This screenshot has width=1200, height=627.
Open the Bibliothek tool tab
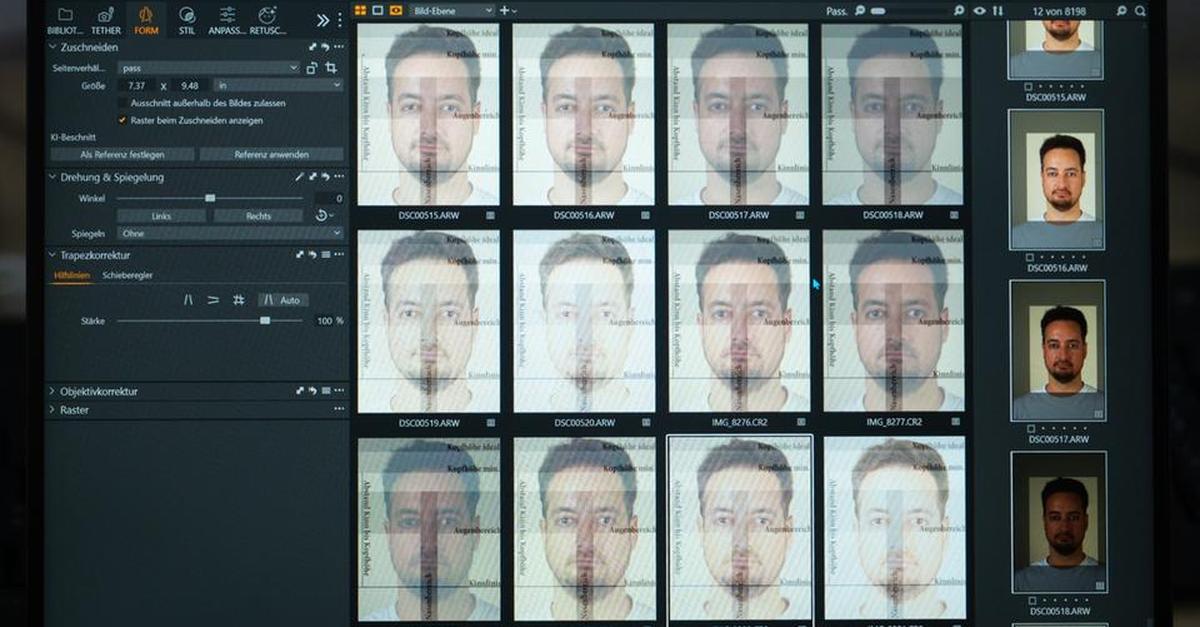(65, 19)
